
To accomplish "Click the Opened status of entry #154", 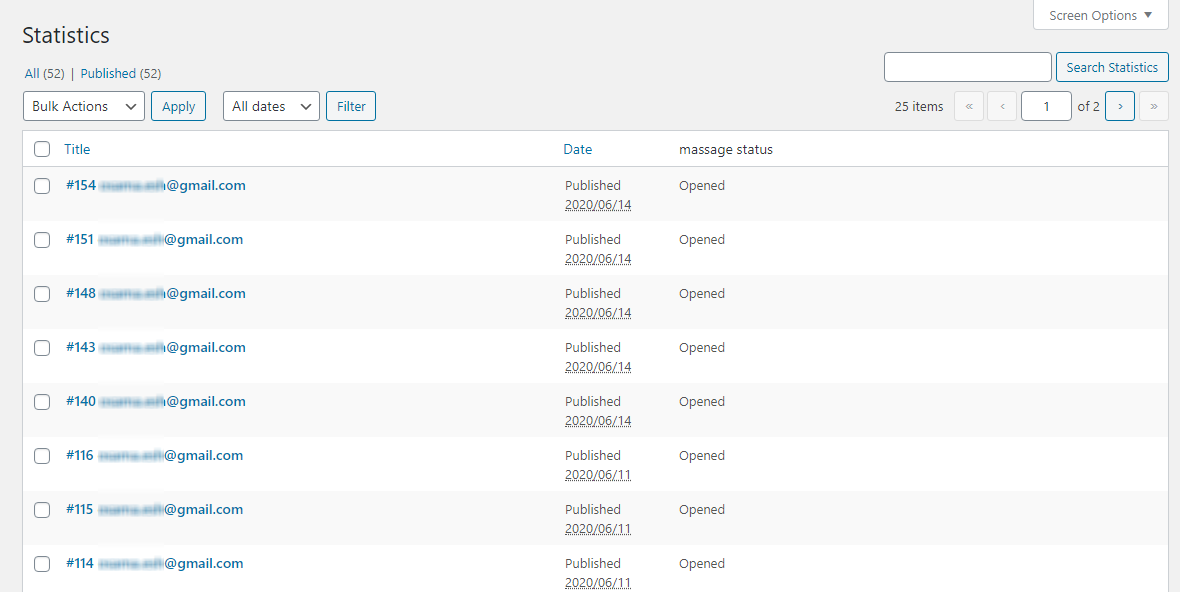I will (x=701, y=186).
